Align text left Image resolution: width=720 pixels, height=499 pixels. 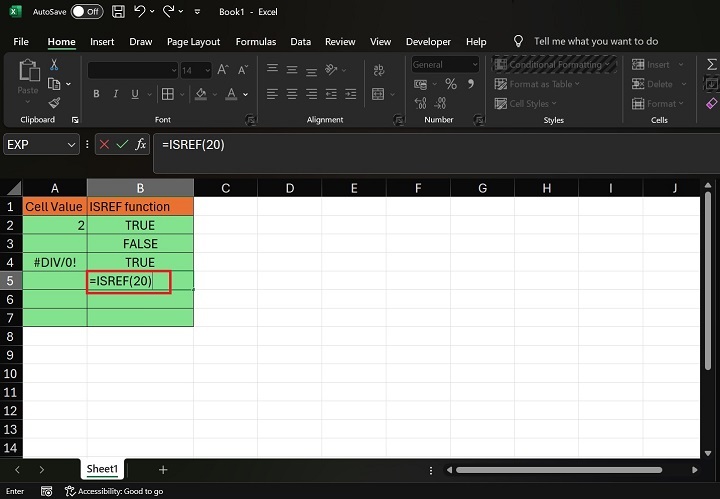[x=272, y=94]
